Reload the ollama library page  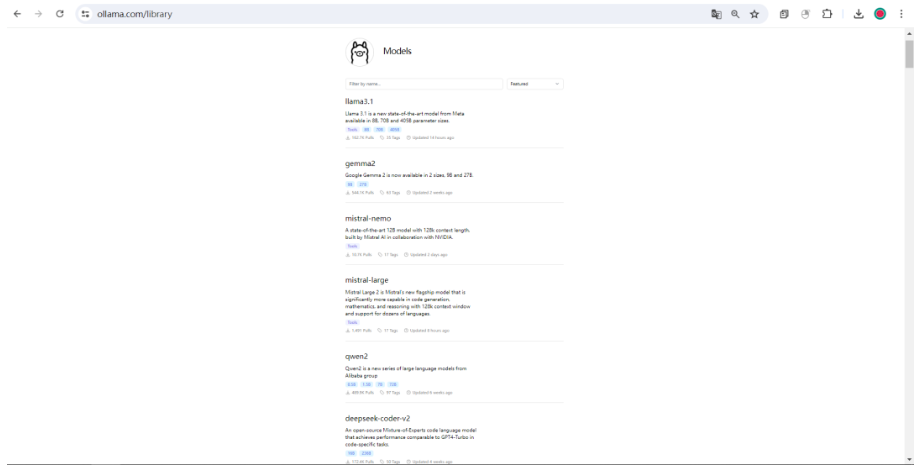tap(59, 14)
